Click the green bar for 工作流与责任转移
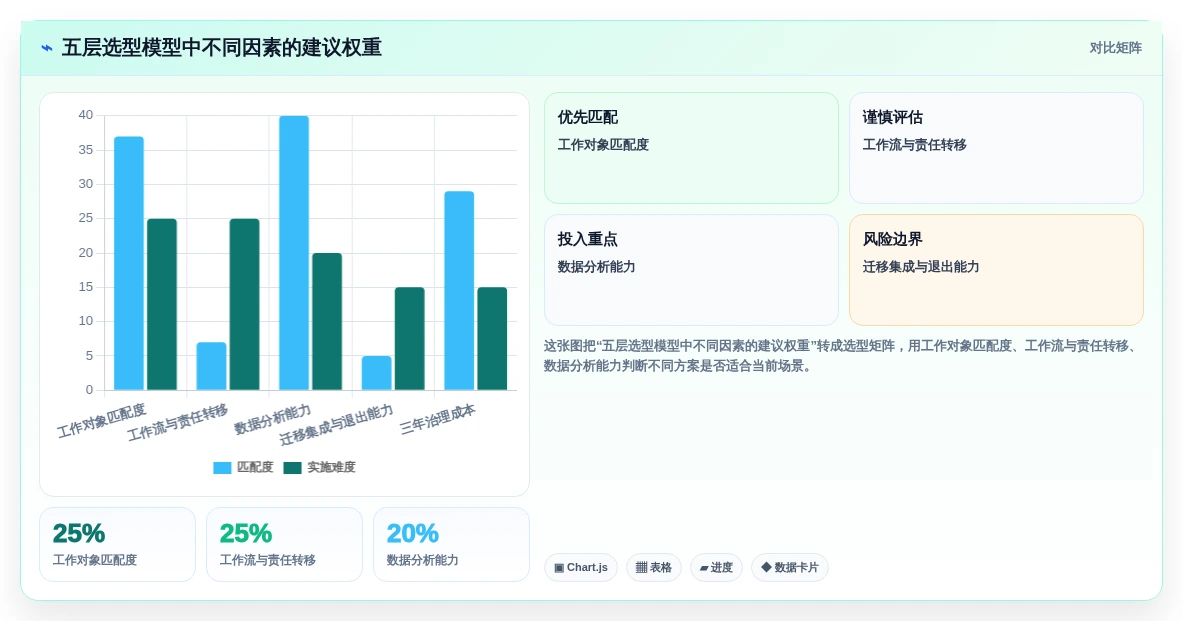 (x=244, y=304)
